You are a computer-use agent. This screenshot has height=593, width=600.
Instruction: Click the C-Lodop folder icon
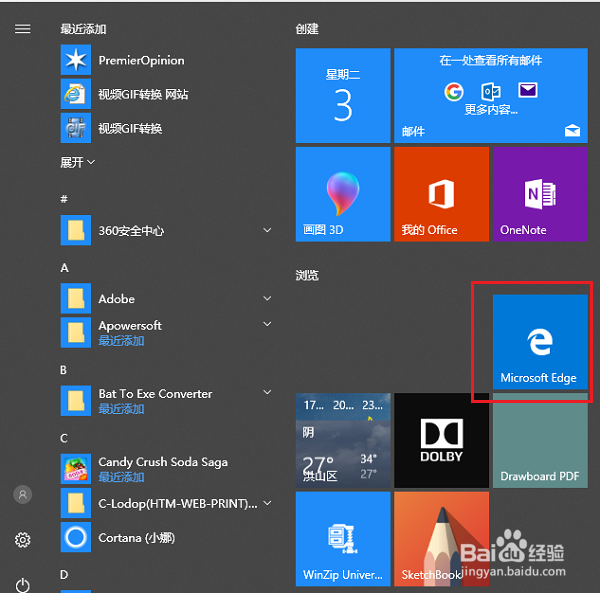pyautogui.click(x=76, y=503)
